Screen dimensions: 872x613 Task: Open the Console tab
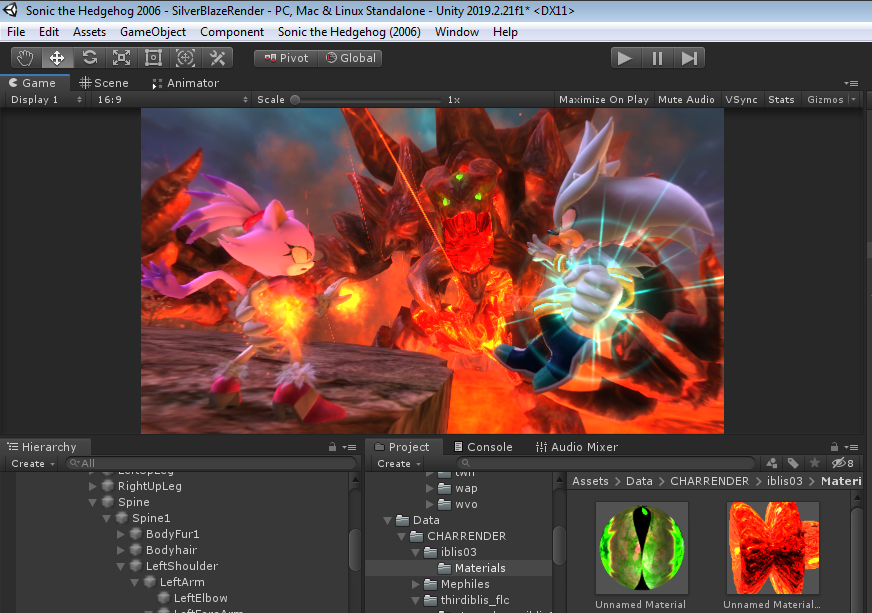[483, 447]
